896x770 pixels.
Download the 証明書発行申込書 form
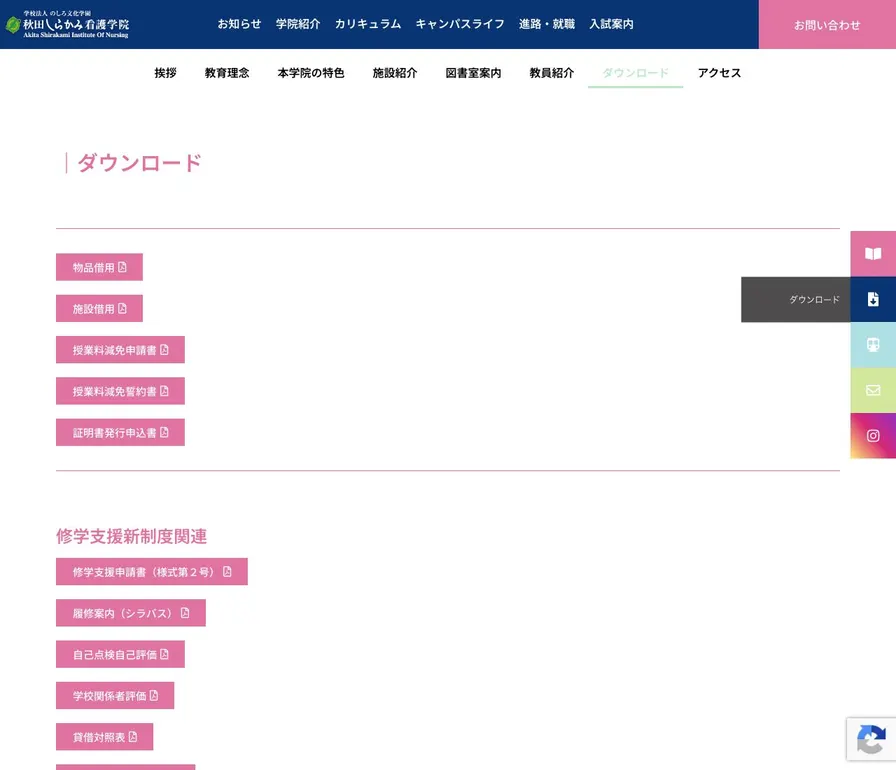[x=120, y=432]
